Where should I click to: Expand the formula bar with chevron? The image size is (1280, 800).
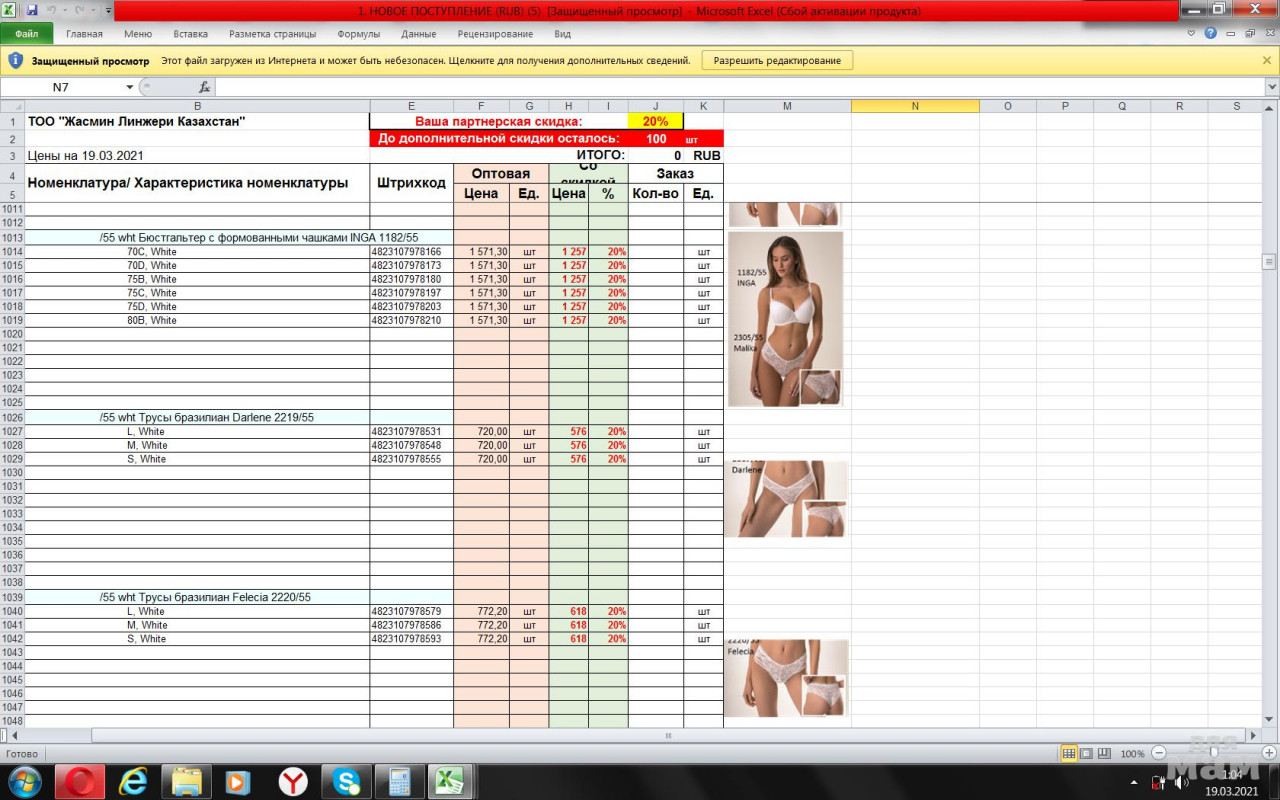[x=1271, y=87]
